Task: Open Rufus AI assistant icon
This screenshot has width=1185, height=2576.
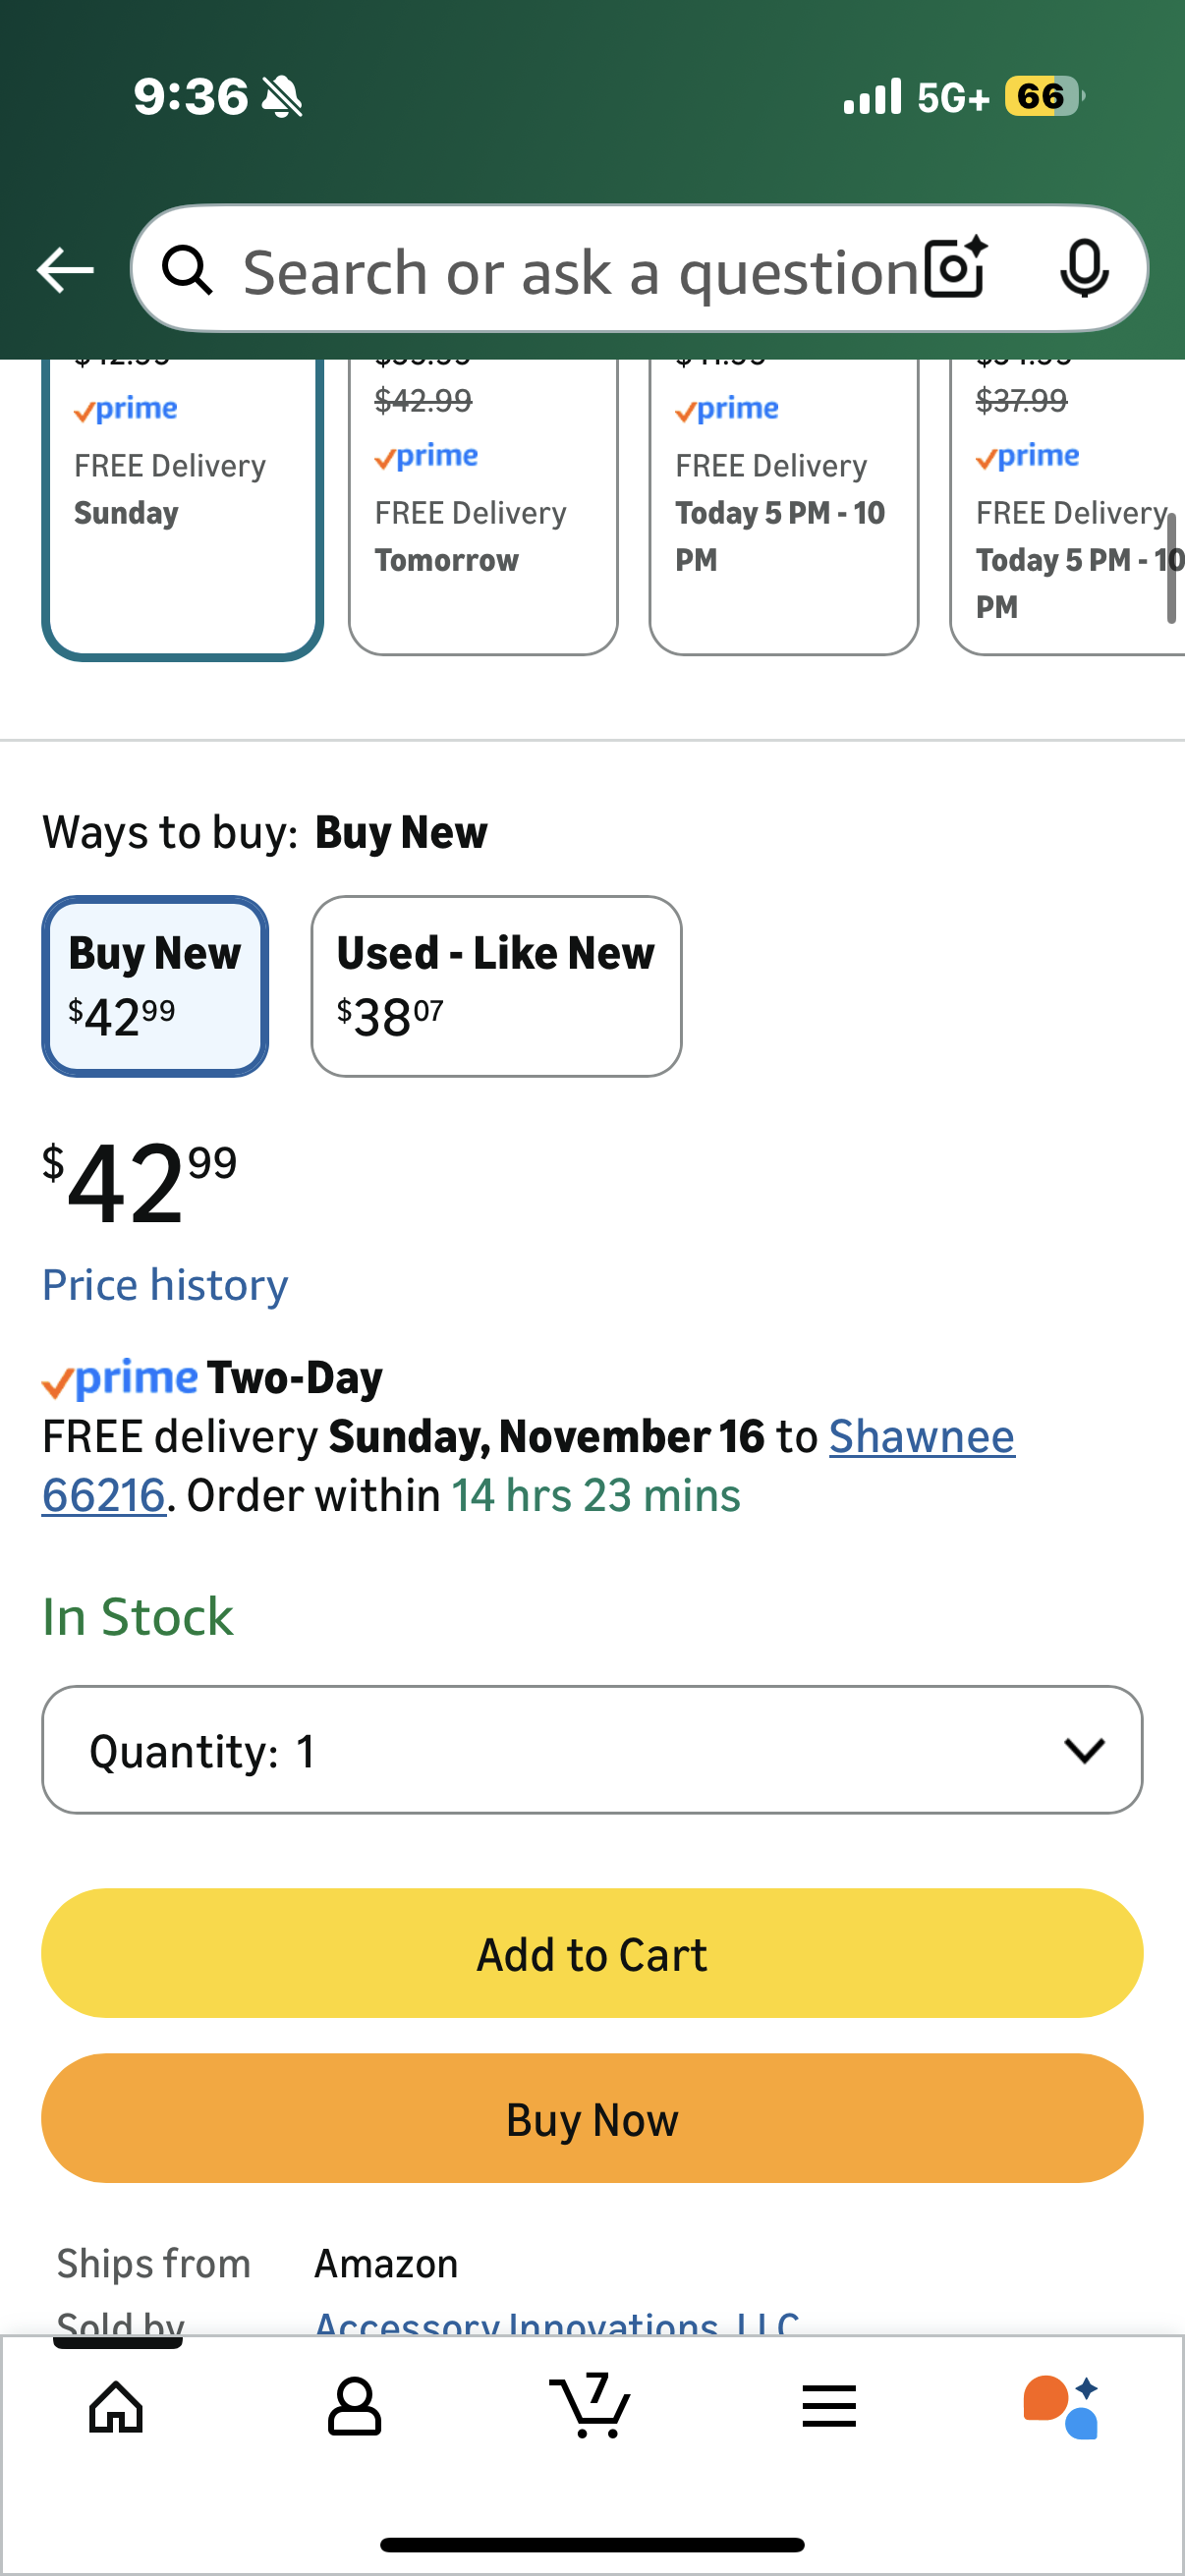Action: click(x=1062, y=2406)
